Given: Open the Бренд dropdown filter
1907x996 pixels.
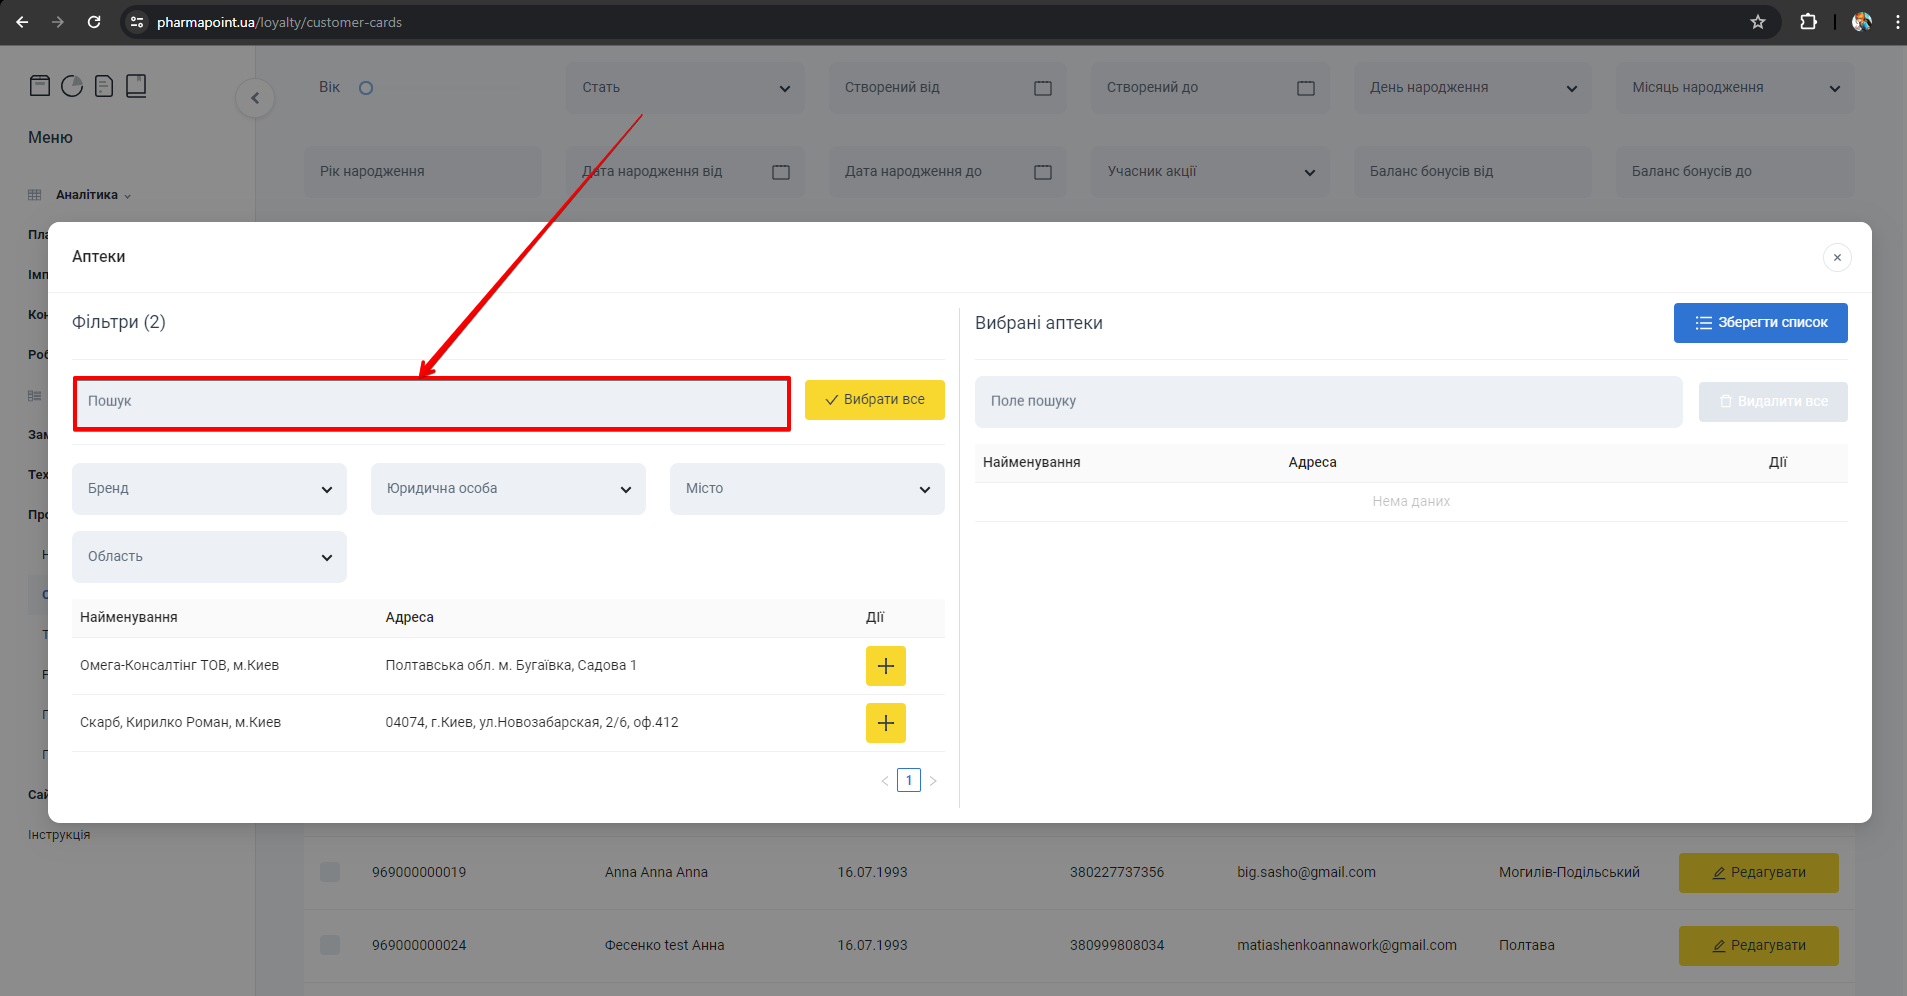Looking at the screenshot, I should pyautogui.click(x=209, y=489).
